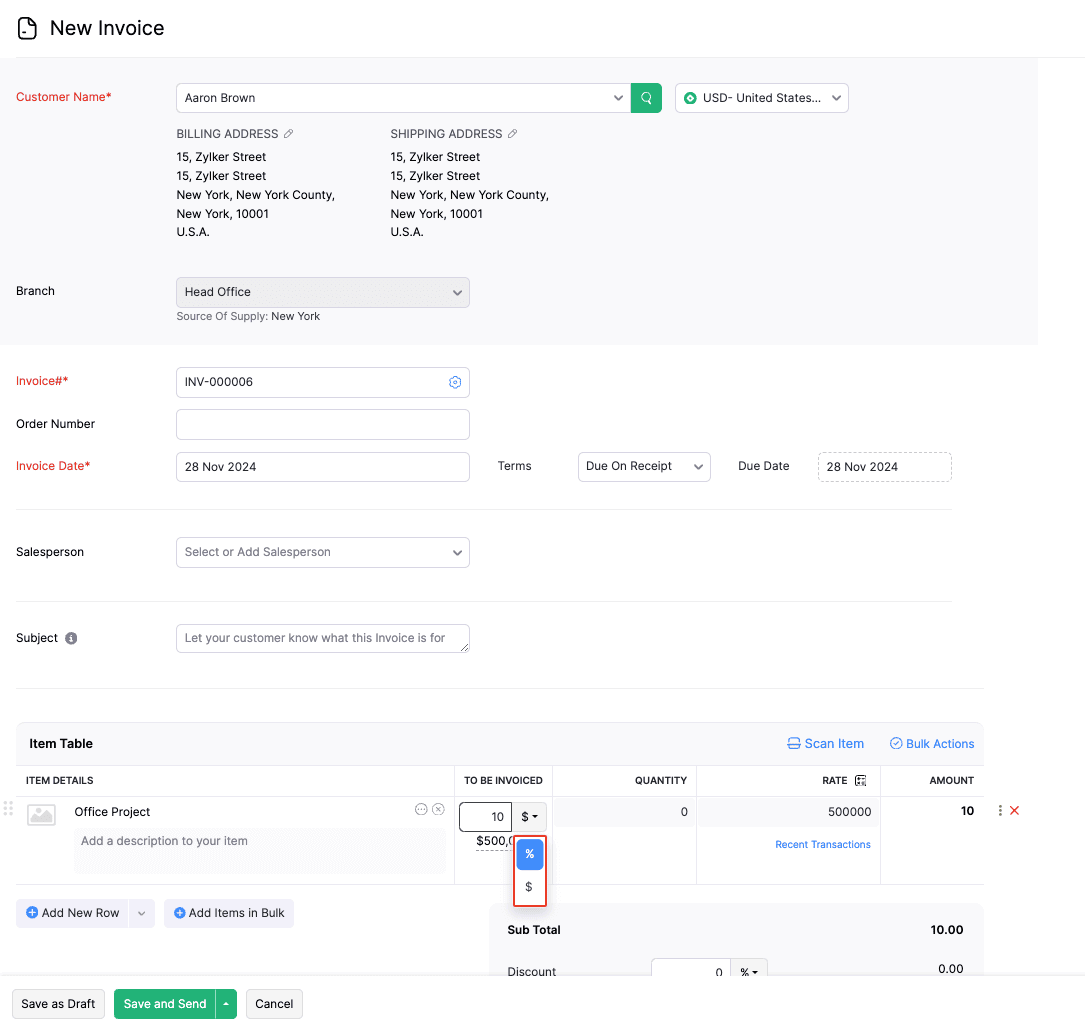Expand the Terms dropdown
The height and width of the screenshot is (1034, 1085).
pos(644,467)
